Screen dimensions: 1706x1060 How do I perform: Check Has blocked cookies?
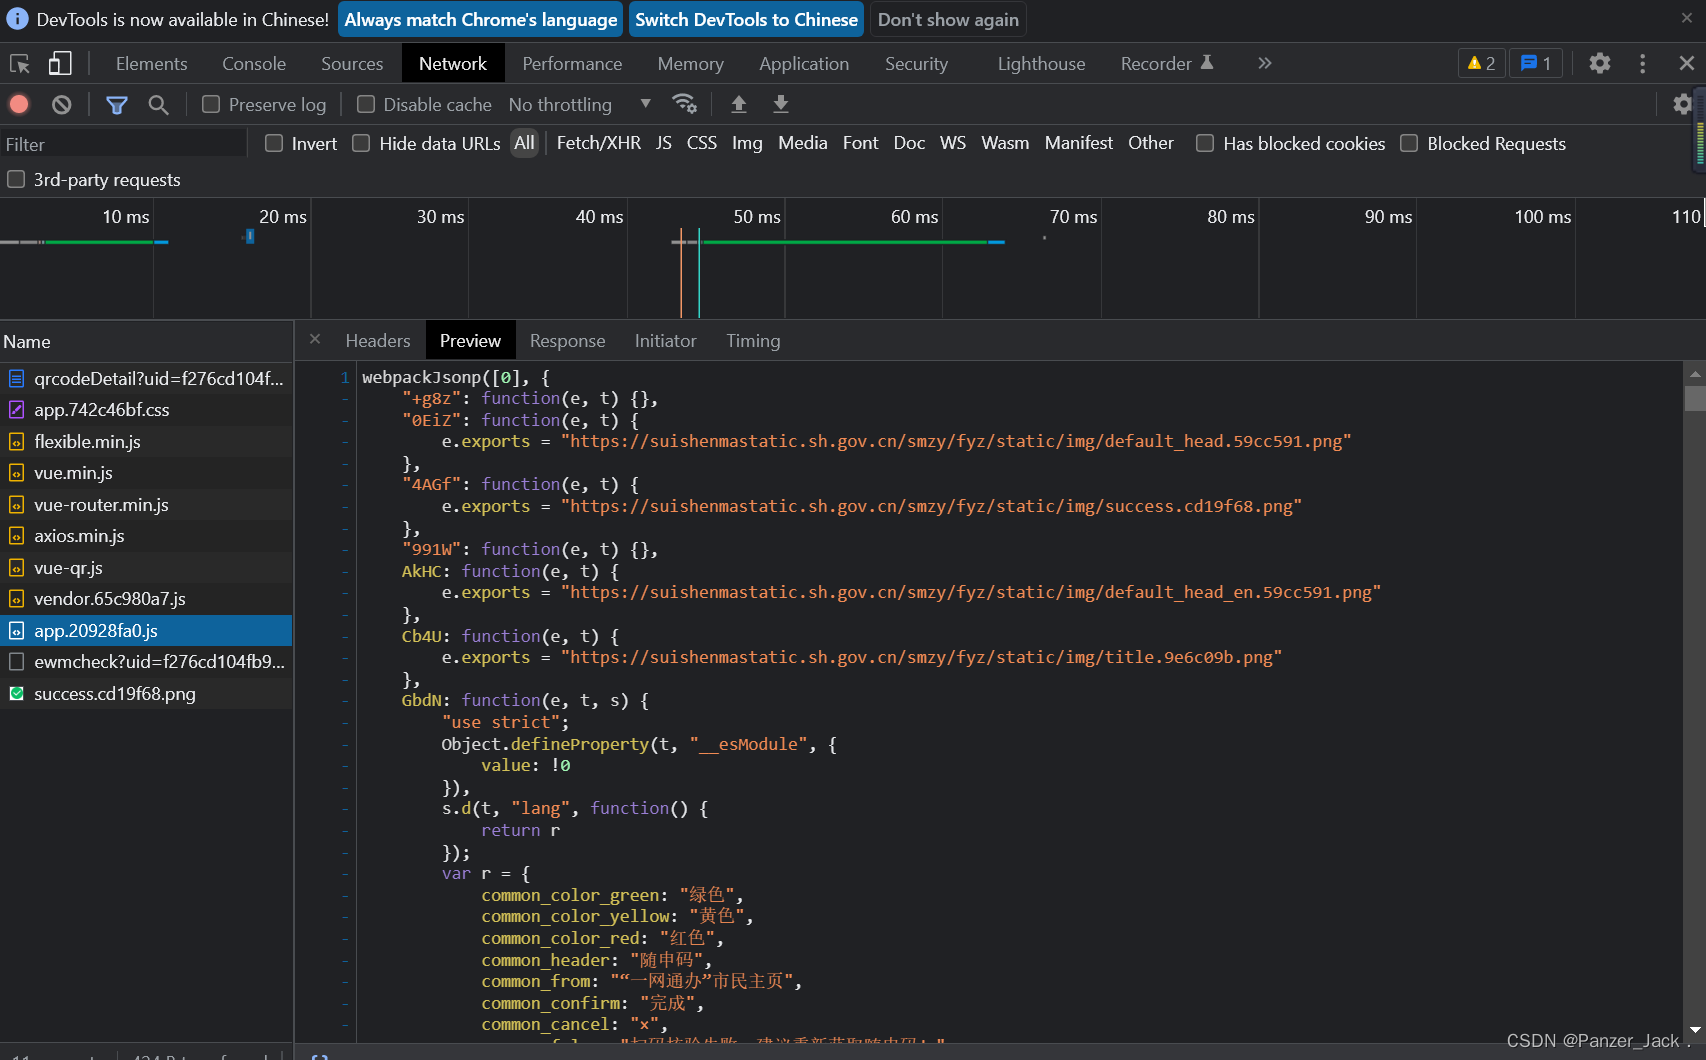click(x=1205, y=143)
